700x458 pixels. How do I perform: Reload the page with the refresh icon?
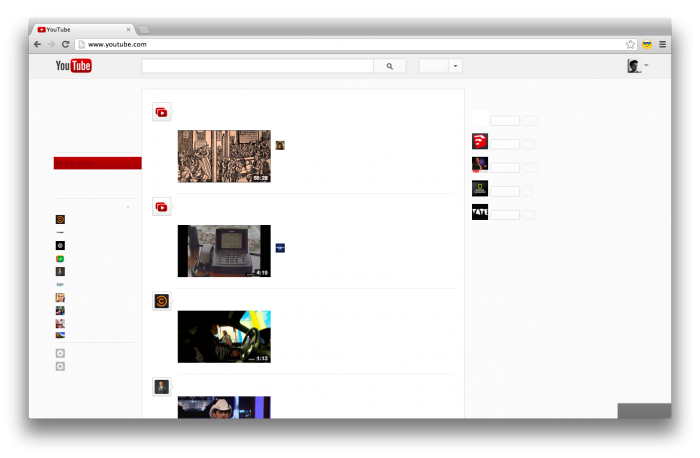tap(65, 44)
